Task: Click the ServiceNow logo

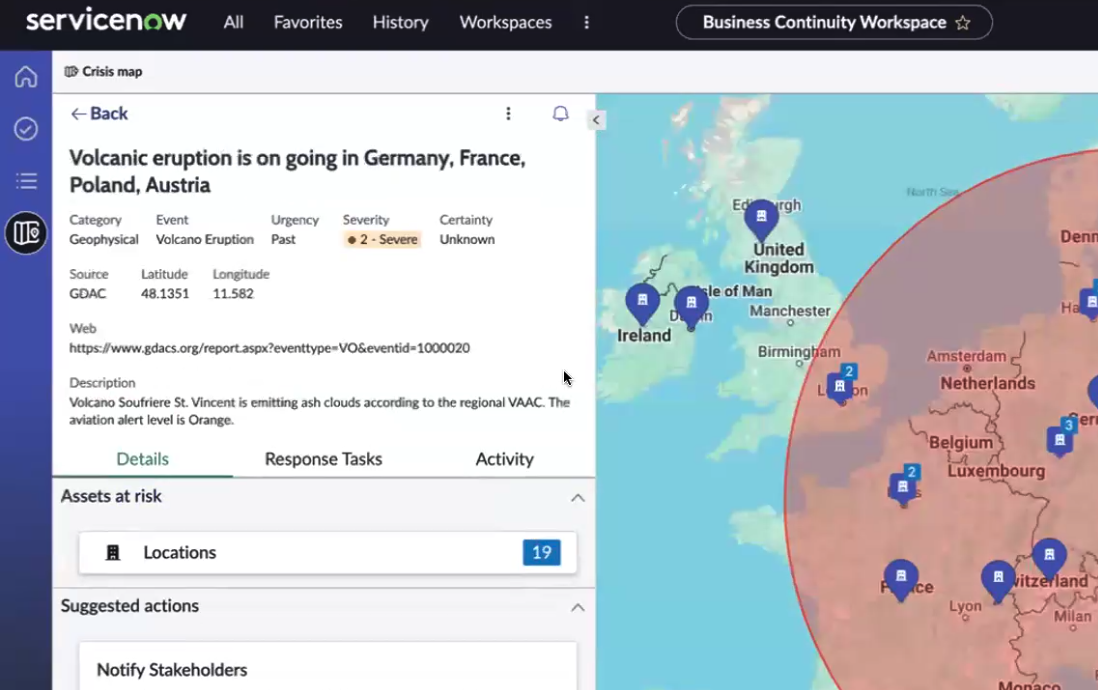Action: (x=106, y=20)
